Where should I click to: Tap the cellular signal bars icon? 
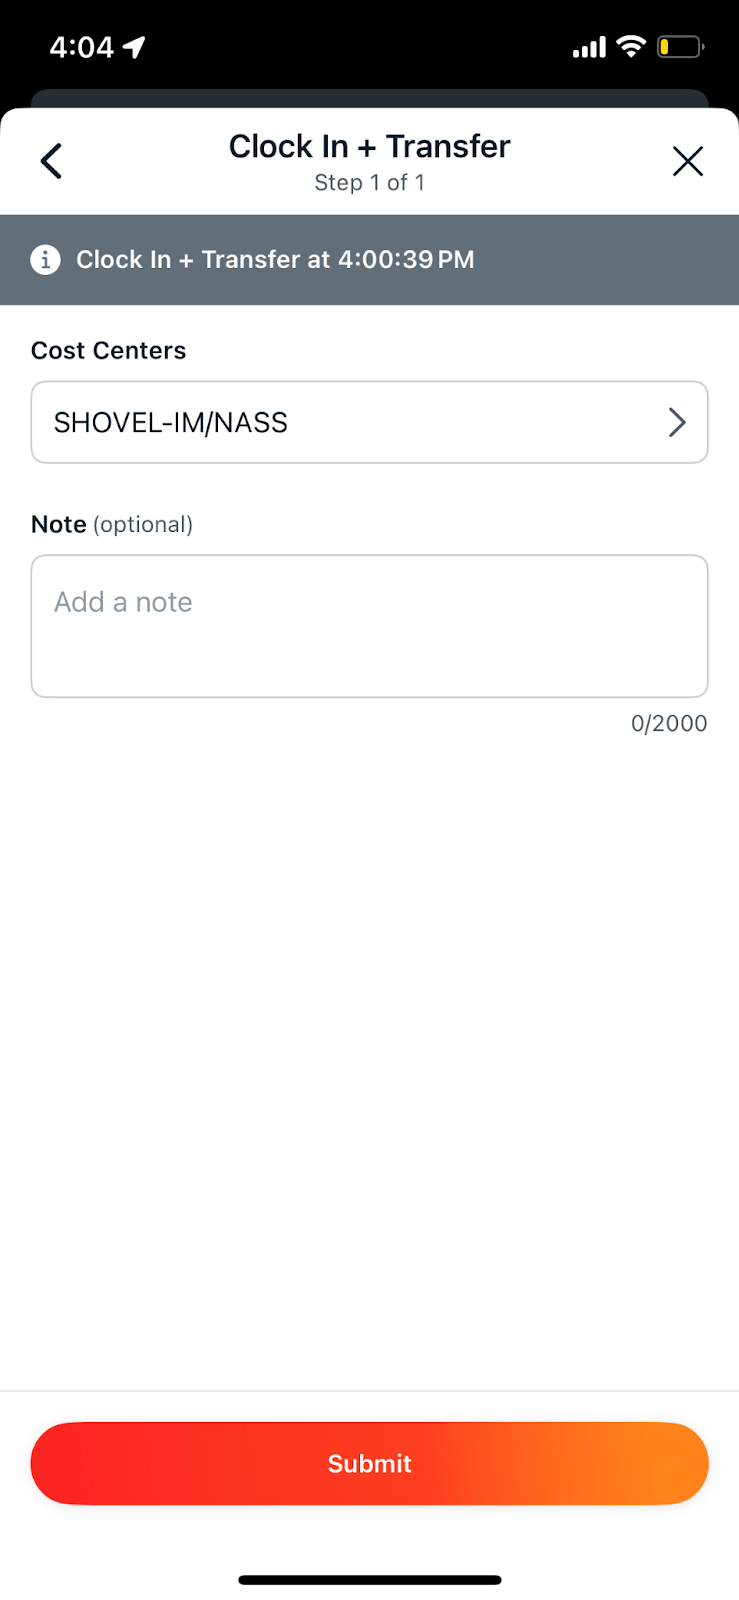(x=589, y=47)
